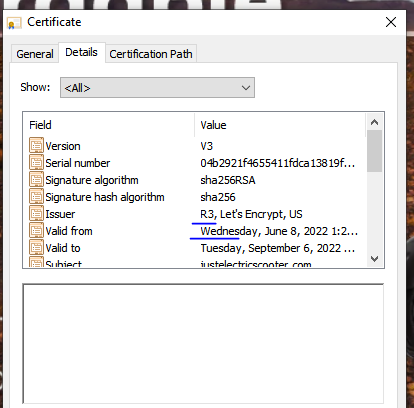414x408 pixels.
Task: Open the Certification Path tab
Action: click(x=151, y=54)
